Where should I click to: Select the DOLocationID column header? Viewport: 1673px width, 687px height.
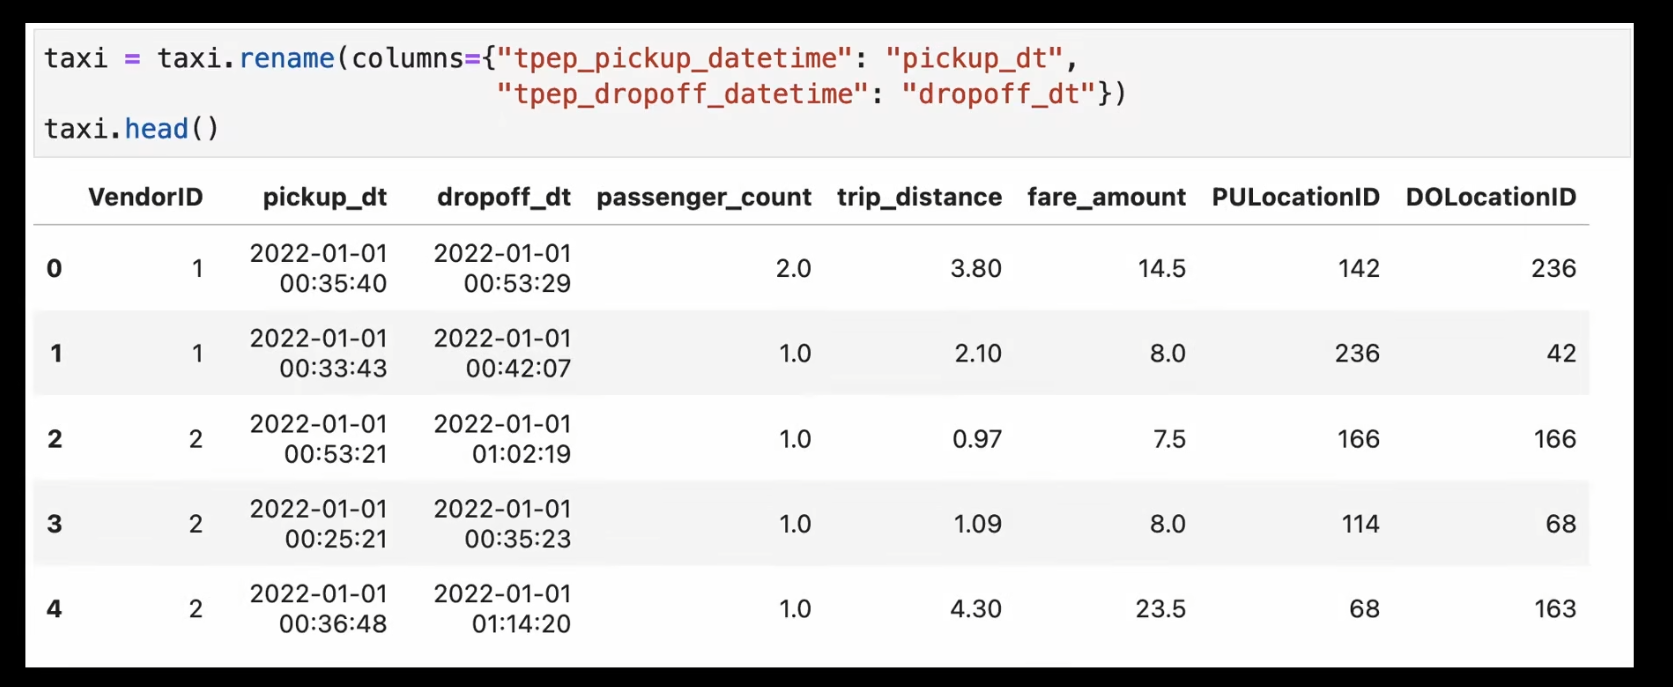pos(1490,197)
